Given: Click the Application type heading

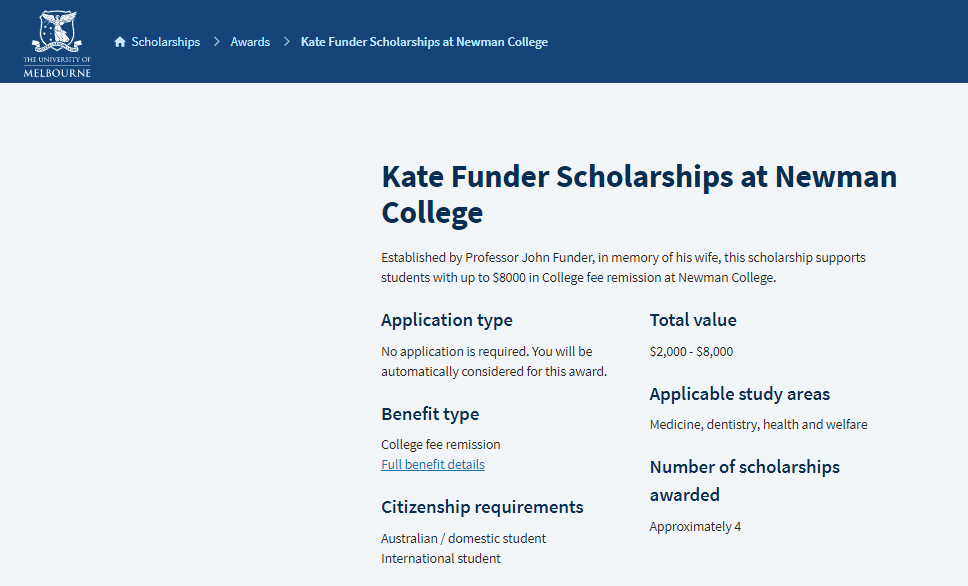Looking at the screenshot, I should click(447, 320).
